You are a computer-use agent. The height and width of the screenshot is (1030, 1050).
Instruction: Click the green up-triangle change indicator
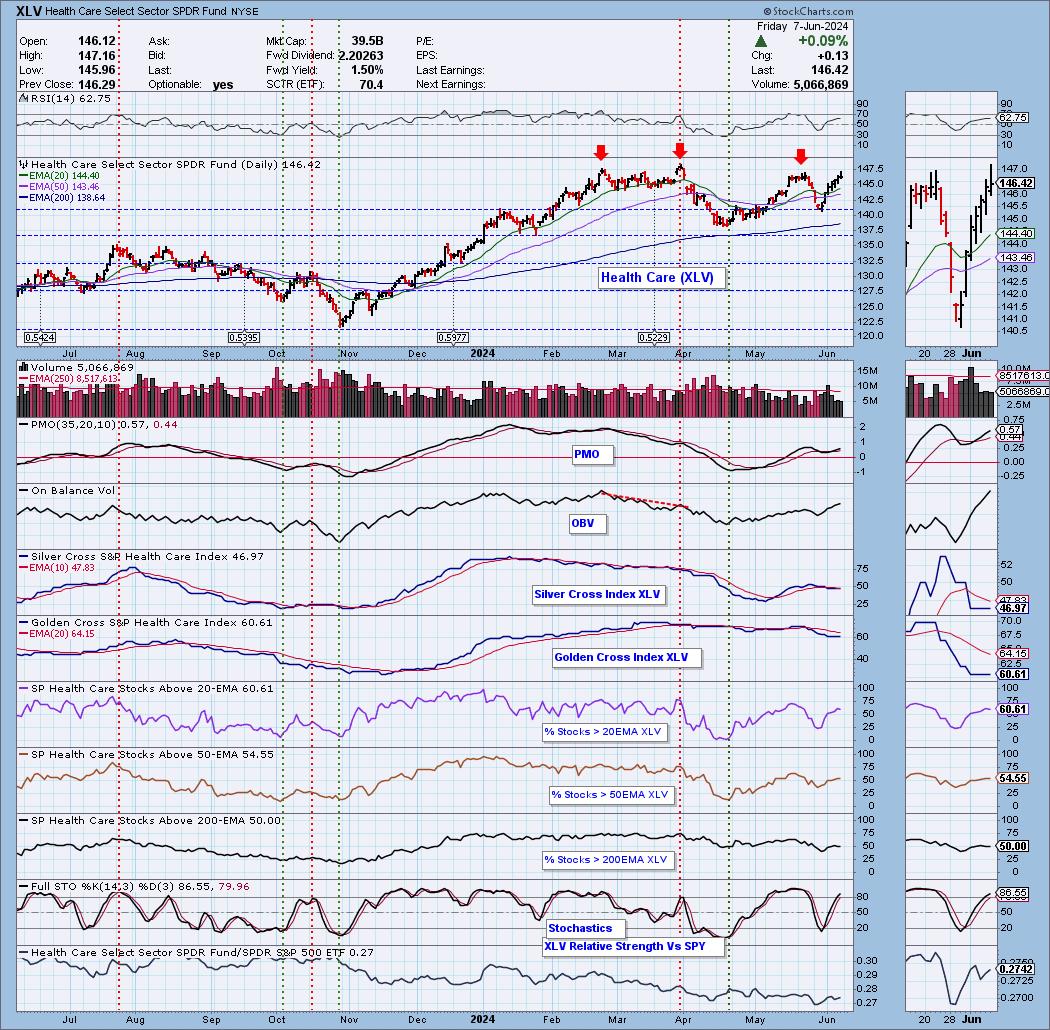[761, 42]
